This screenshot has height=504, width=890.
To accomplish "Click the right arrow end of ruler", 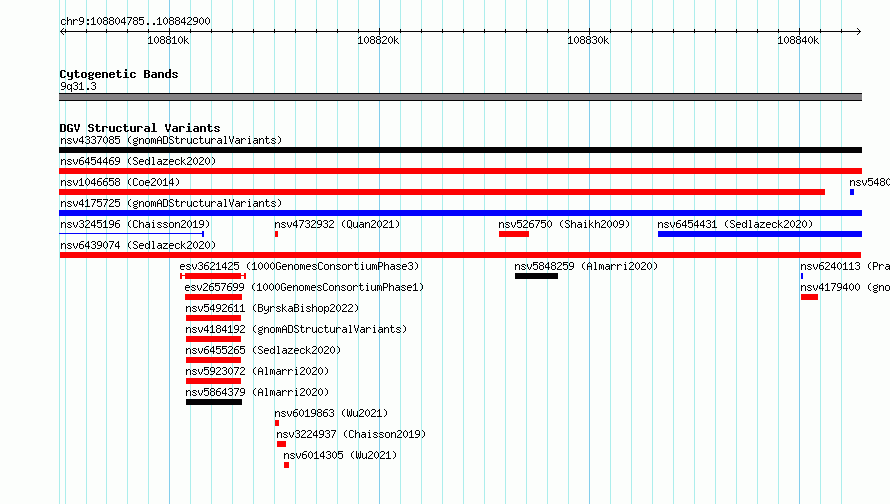I will [858, 31].
